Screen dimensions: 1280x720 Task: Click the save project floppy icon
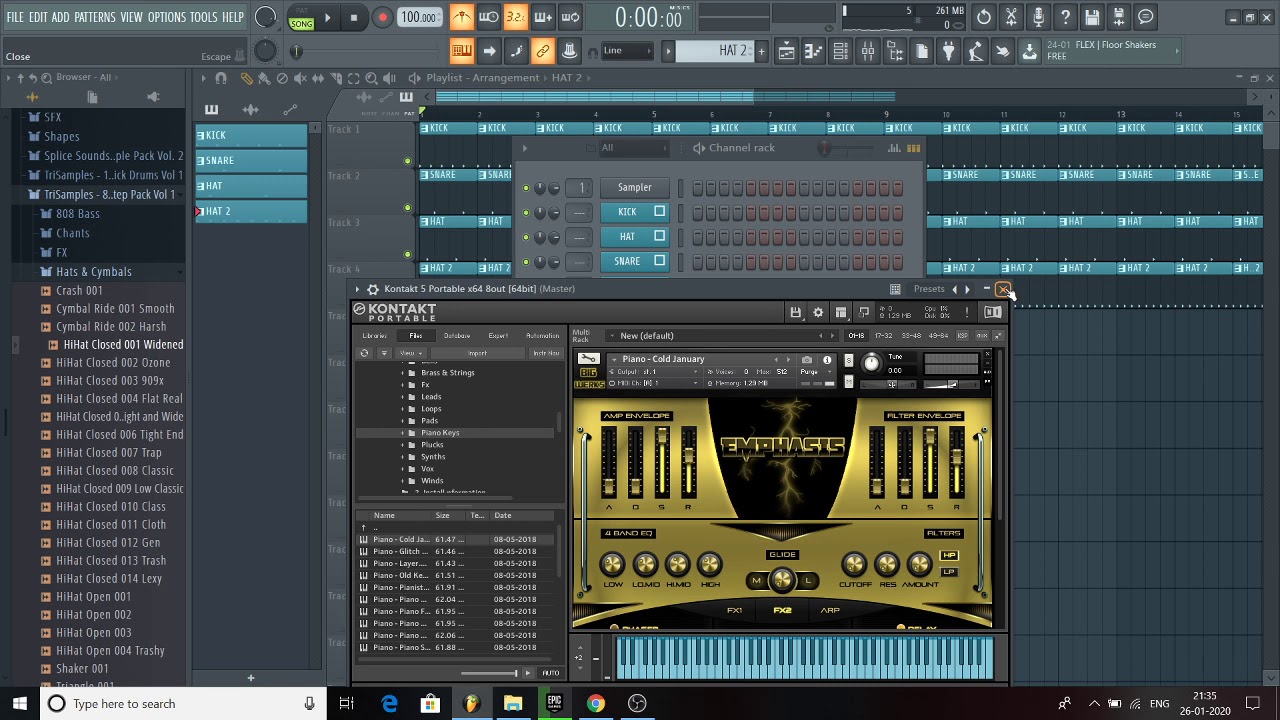[x=1092, y=17]
